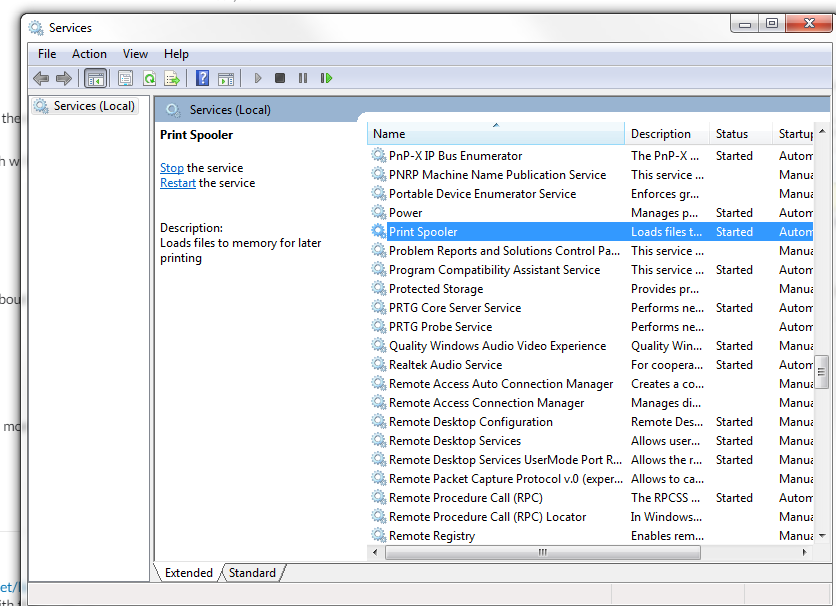The height and width of the screenshot is (606, 836).
Task: Click the Stop link for Print Spooler
Action: point(171,168)
